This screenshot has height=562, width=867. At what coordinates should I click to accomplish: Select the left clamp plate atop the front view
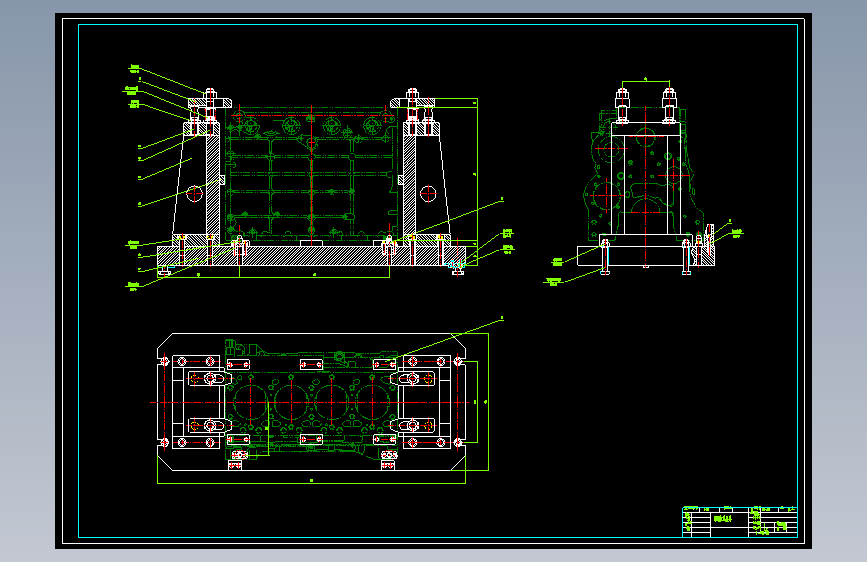(x=210, y=103)
